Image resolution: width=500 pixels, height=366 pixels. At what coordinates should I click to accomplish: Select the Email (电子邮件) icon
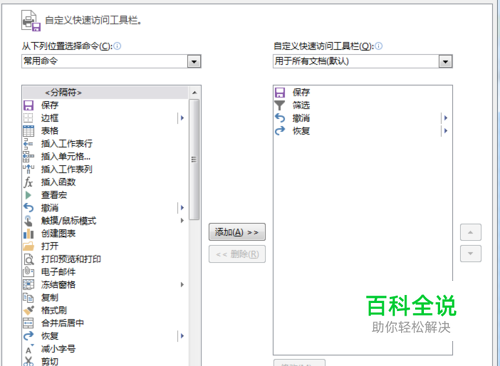pyautogui.click(x=28, y=272)
